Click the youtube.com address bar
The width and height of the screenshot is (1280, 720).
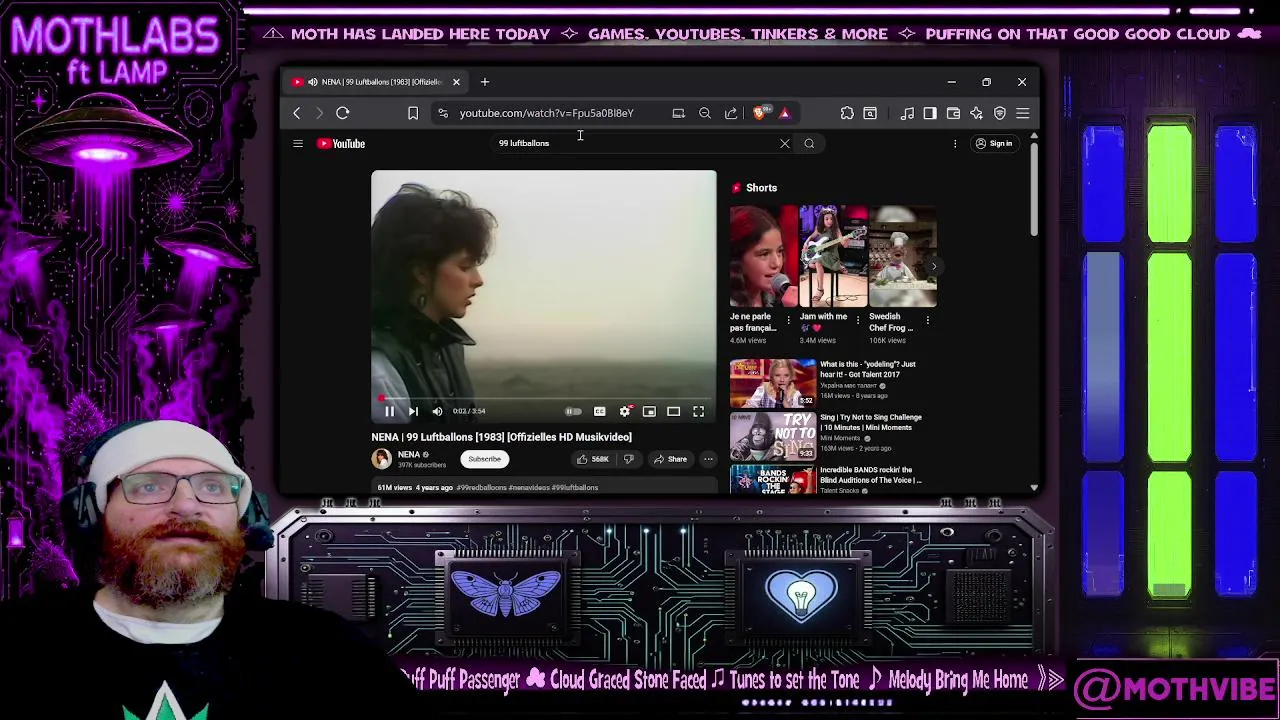[546, 113]
